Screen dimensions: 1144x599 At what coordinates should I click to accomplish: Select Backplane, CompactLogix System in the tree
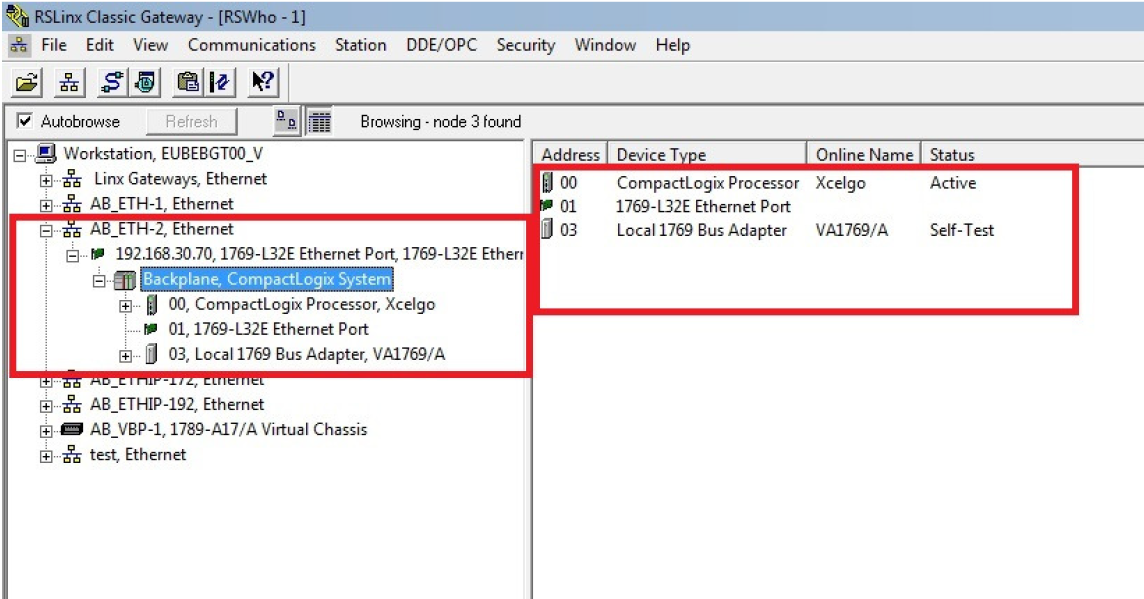(x=267, y=279)
